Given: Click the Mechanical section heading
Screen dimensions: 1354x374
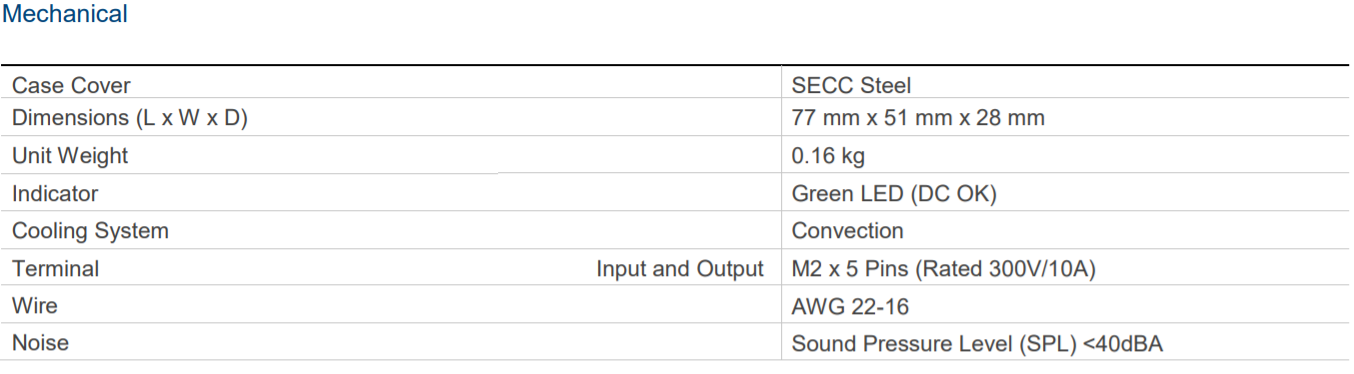Looking at the screenshot, I should 65,14.
